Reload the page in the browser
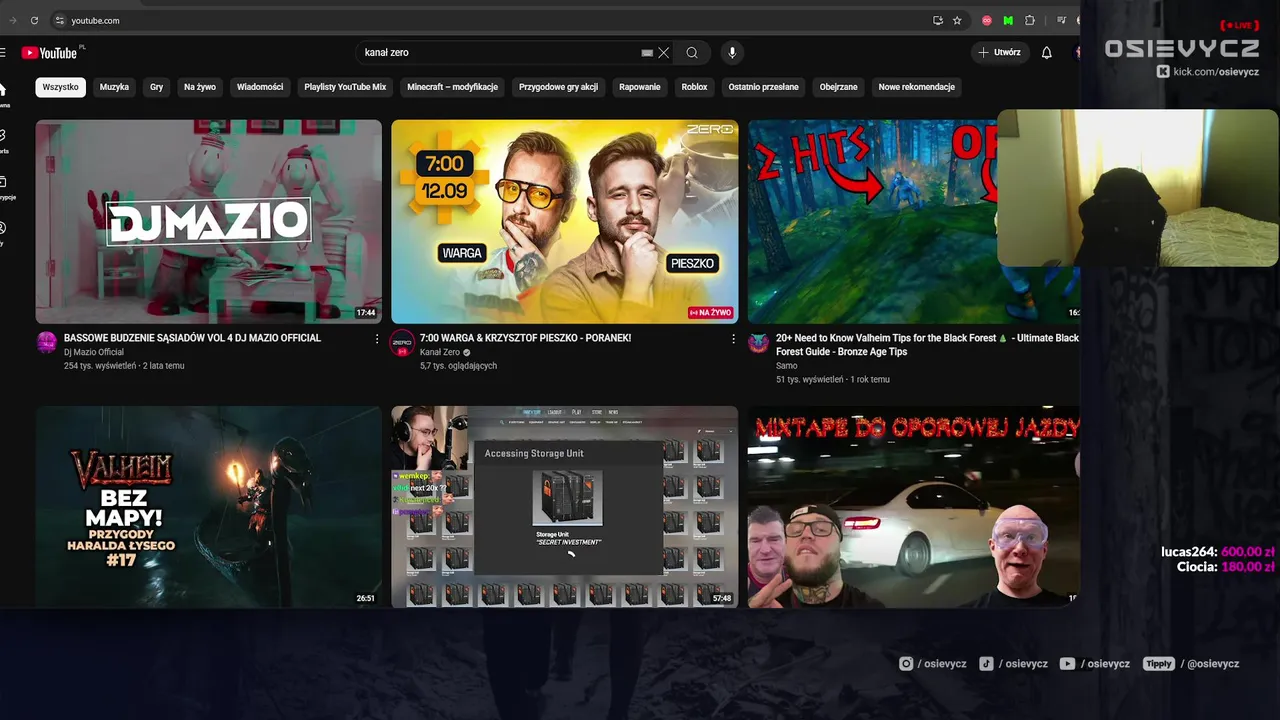The image size is (1280, 720). 34,20
